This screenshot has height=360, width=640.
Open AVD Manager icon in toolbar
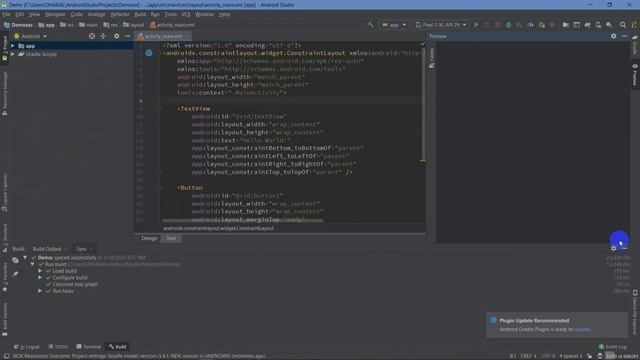click(x=598, y=25)
